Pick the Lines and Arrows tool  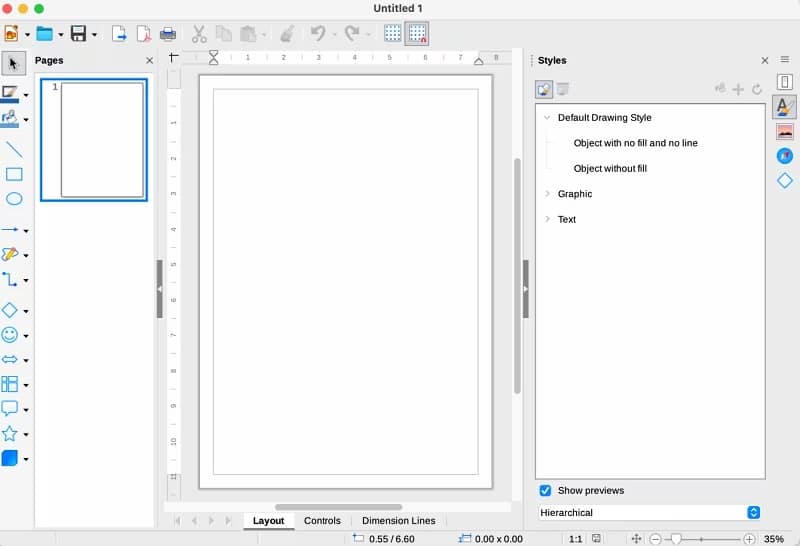click(x=10, y=230)
